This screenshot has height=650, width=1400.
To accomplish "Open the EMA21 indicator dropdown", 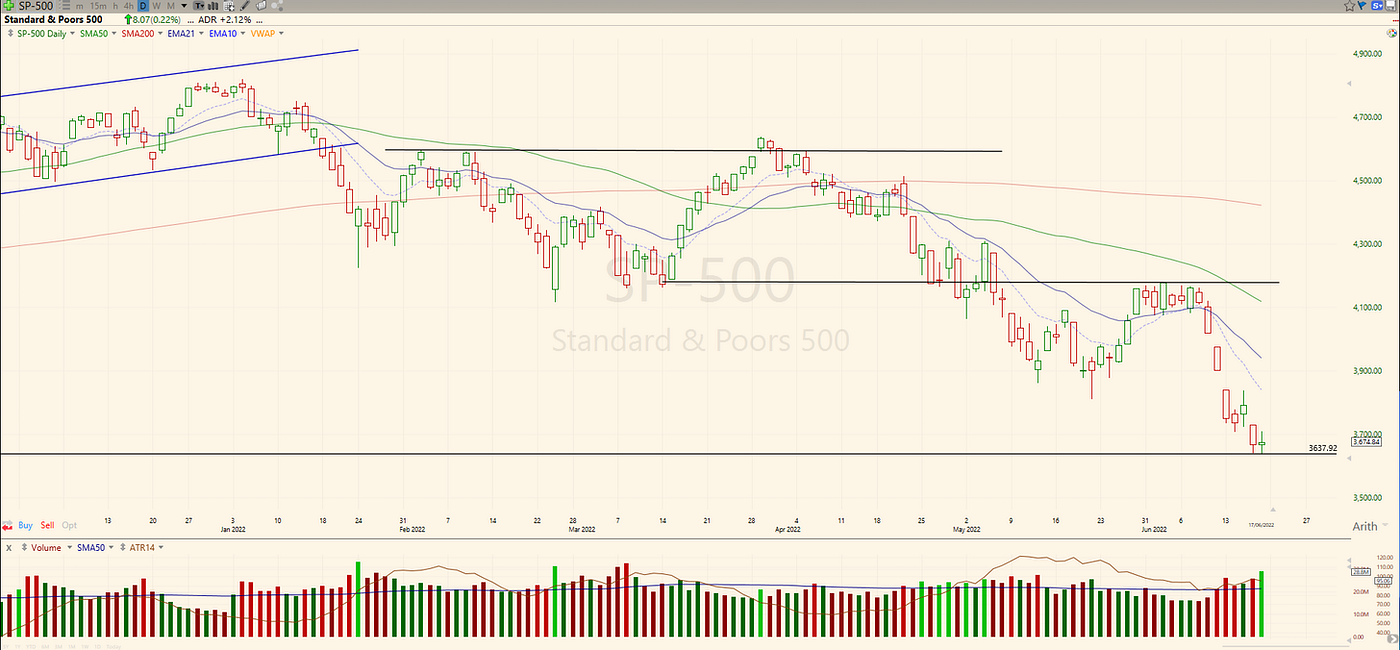I will (201, 33).
